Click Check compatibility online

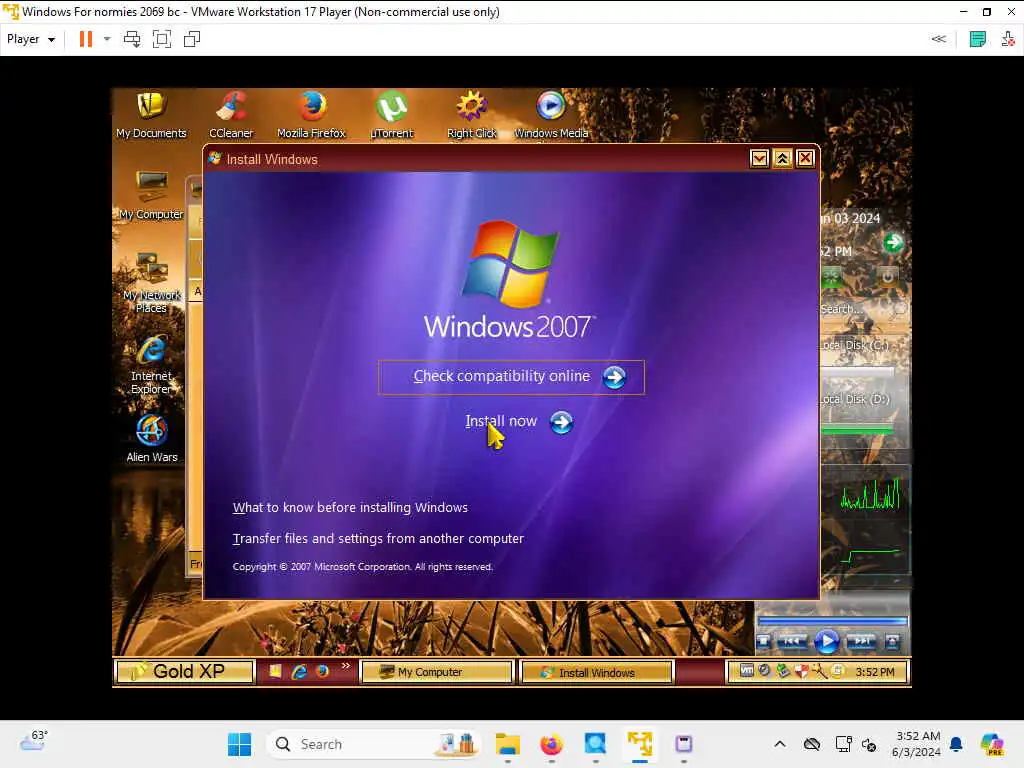pyautogui.click(x=501, y=376)
